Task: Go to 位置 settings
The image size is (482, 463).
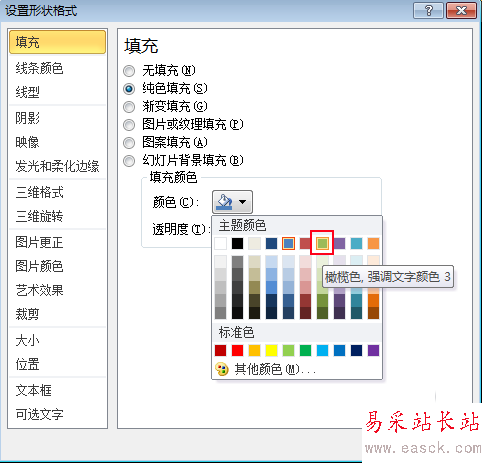Action: pos(57,364)
